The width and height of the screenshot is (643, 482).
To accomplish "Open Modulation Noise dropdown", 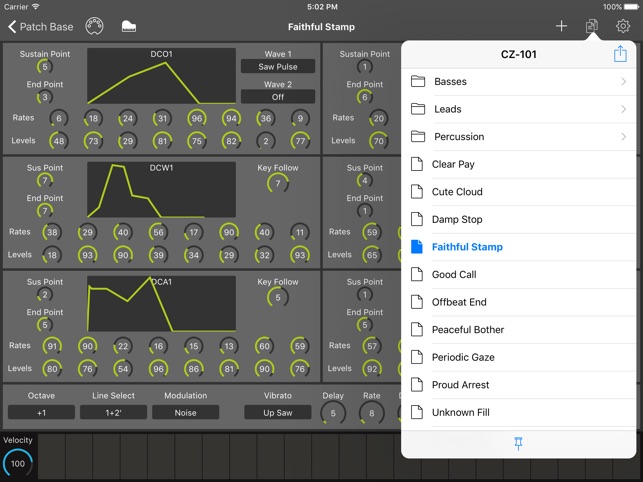I will pos(185,412).
